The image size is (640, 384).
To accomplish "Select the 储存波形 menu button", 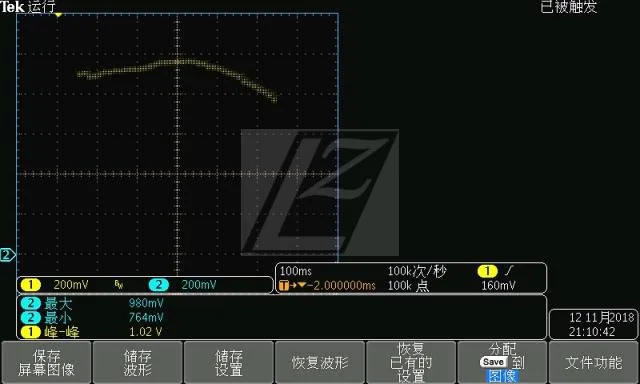I will tap(138, 362).
